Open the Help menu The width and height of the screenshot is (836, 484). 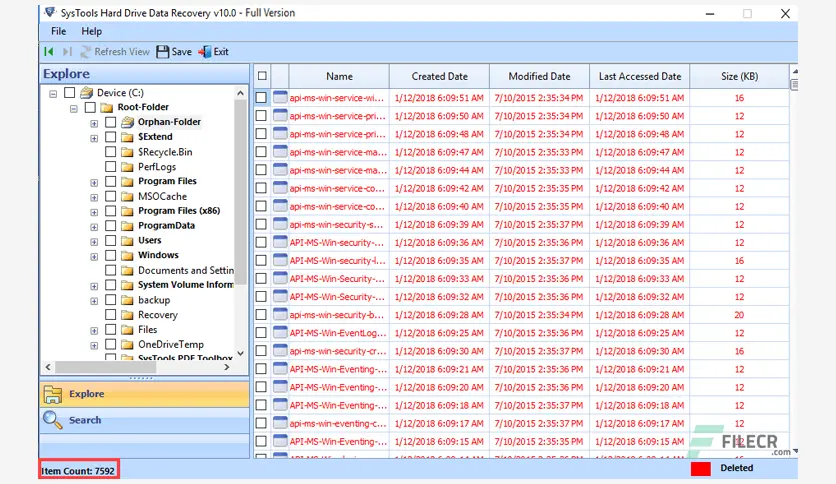pyautogui.click(x=91, y=31)
